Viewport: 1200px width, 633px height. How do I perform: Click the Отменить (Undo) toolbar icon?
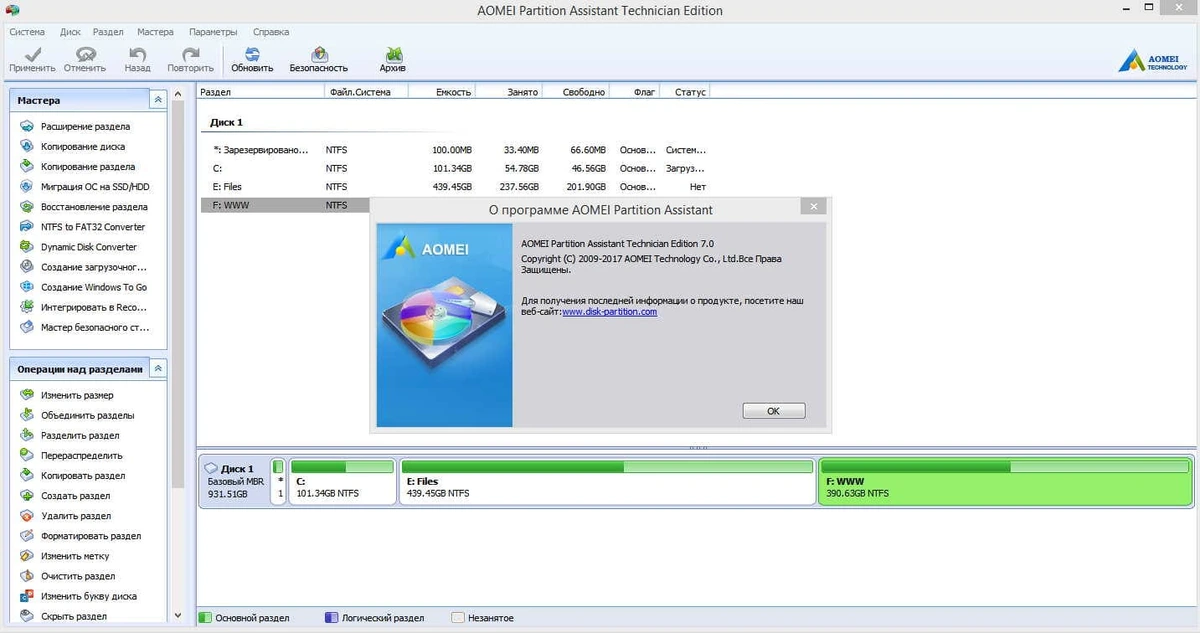(85, 60)
